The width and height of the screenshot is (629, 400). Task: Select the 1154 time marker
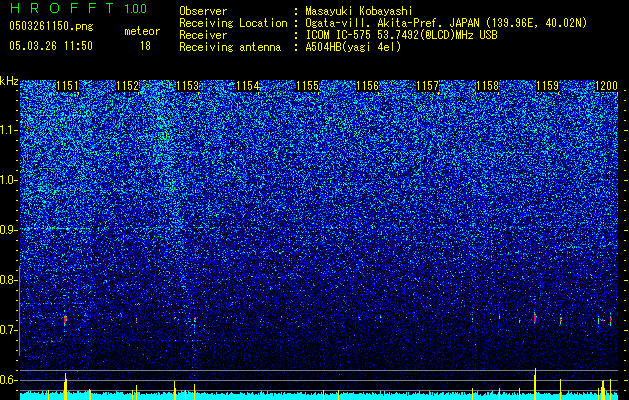(x=248, y=86)
